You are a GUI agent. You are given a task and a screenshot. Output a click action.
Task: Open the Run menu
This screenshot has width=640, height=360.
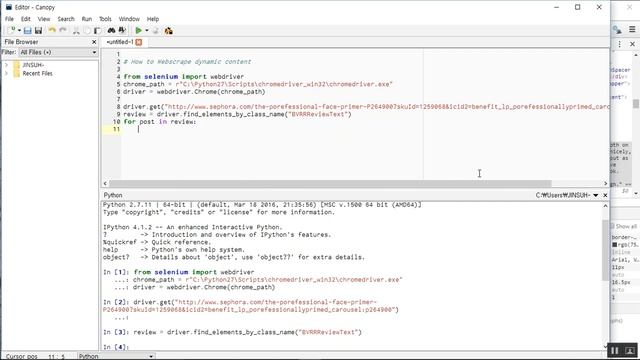87,19
